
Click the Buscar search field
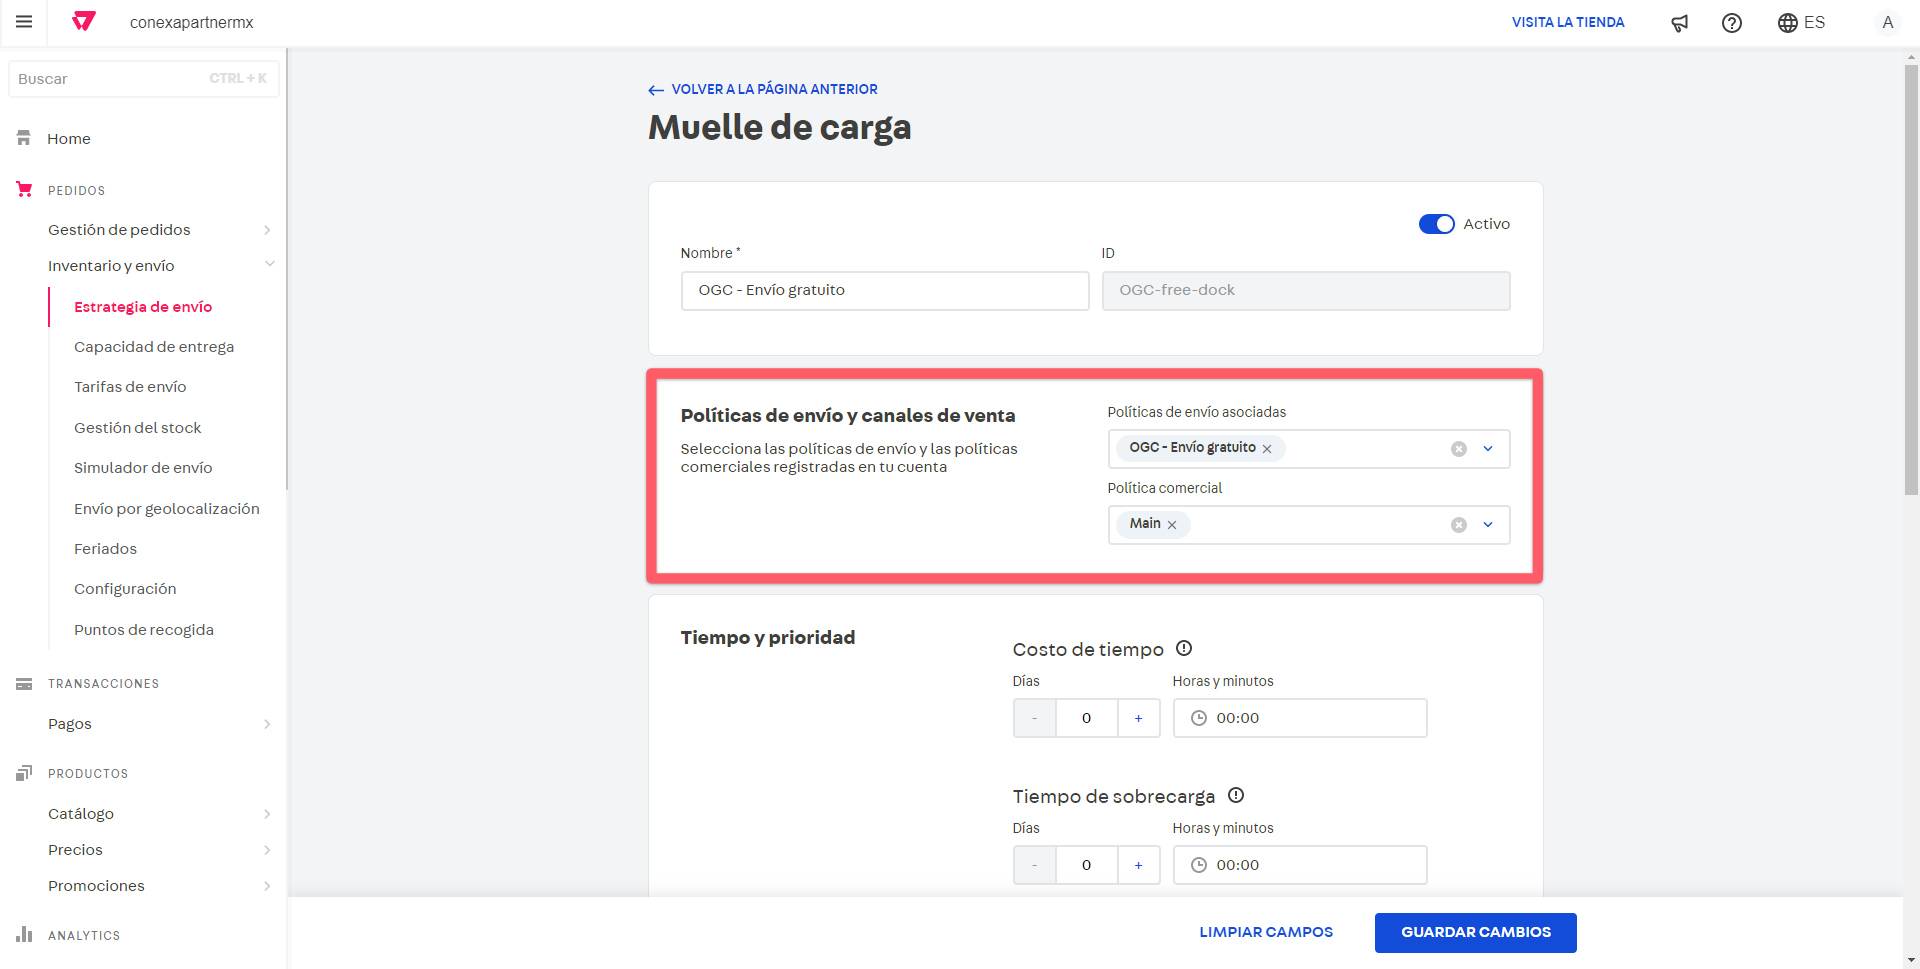143,79
